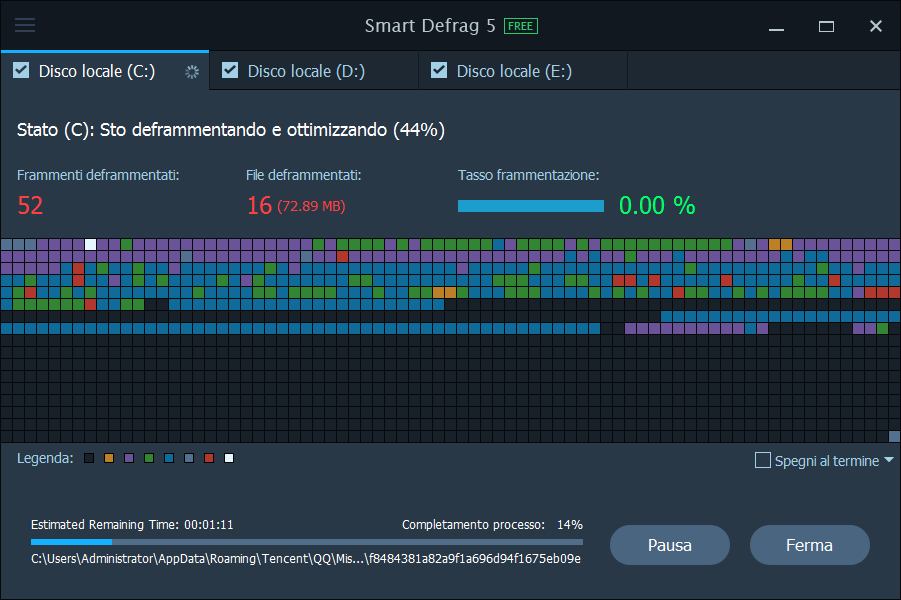Uncheck the Disco locale (C:) checkbox

(21, 70)
